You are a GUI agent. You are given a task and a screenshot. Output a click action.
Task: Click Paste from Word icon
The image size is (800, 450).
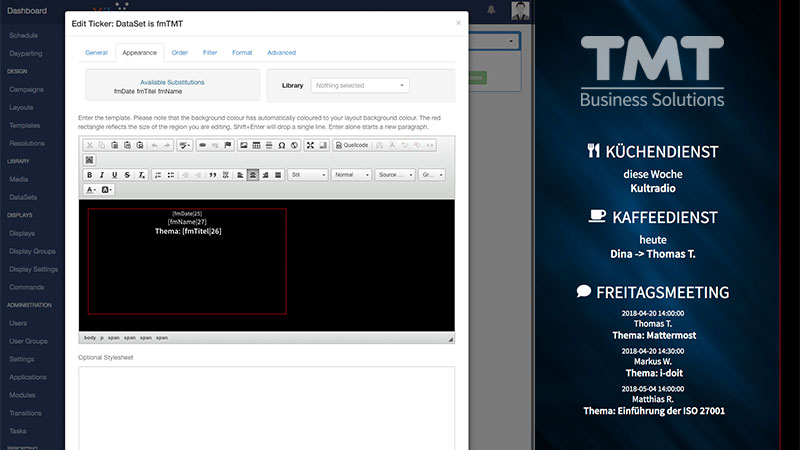click(x=139, y=145)
